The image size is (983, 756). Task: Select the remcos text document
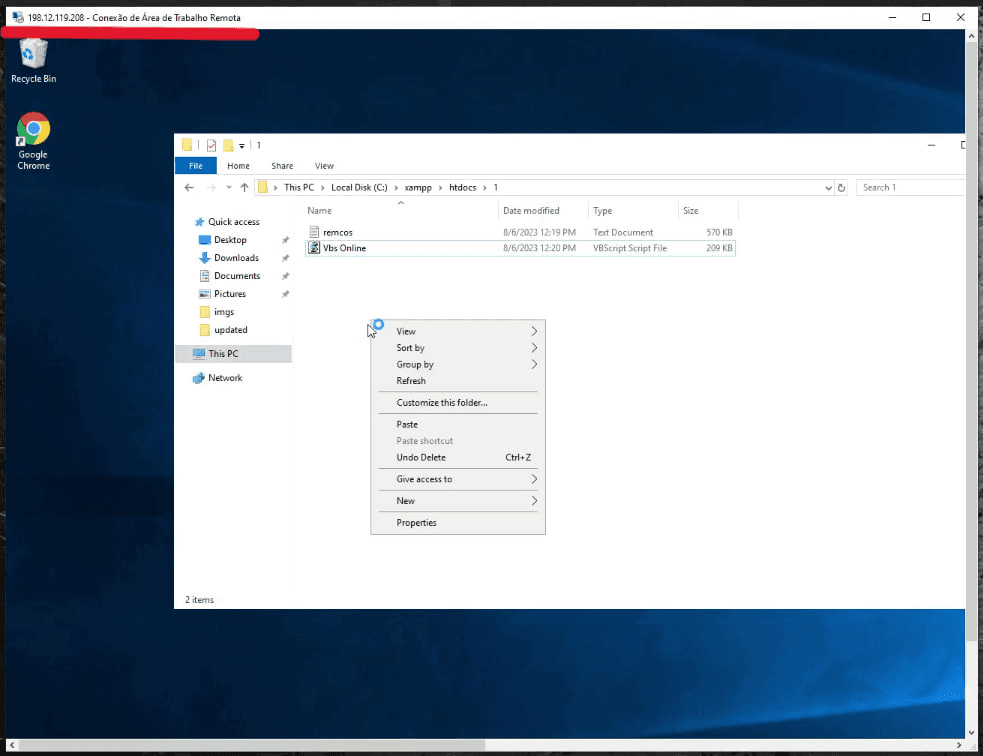(520, 232)
